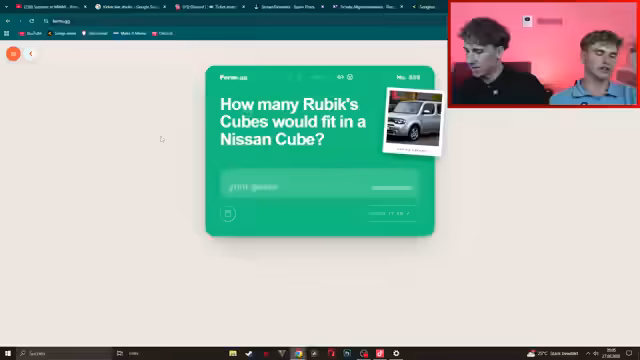Switch to the first YouTube browser tab
The width and height of the screenshot is (640, 360).
click(x=48, y=7)
